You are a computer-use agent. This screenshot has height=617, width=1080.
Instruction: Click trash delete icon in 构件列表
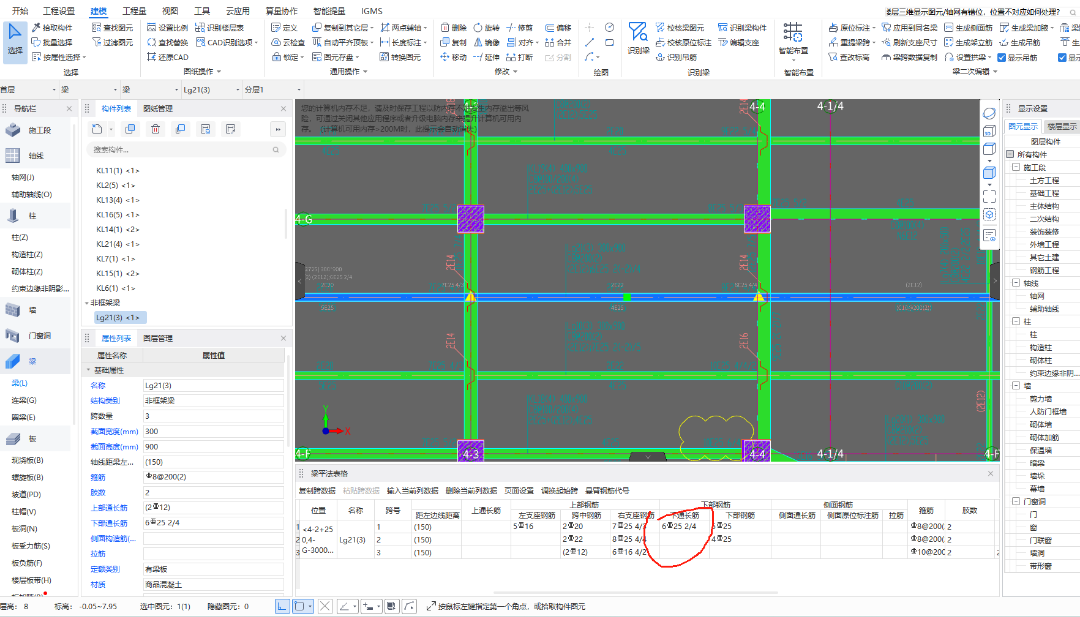coord(156,129)
